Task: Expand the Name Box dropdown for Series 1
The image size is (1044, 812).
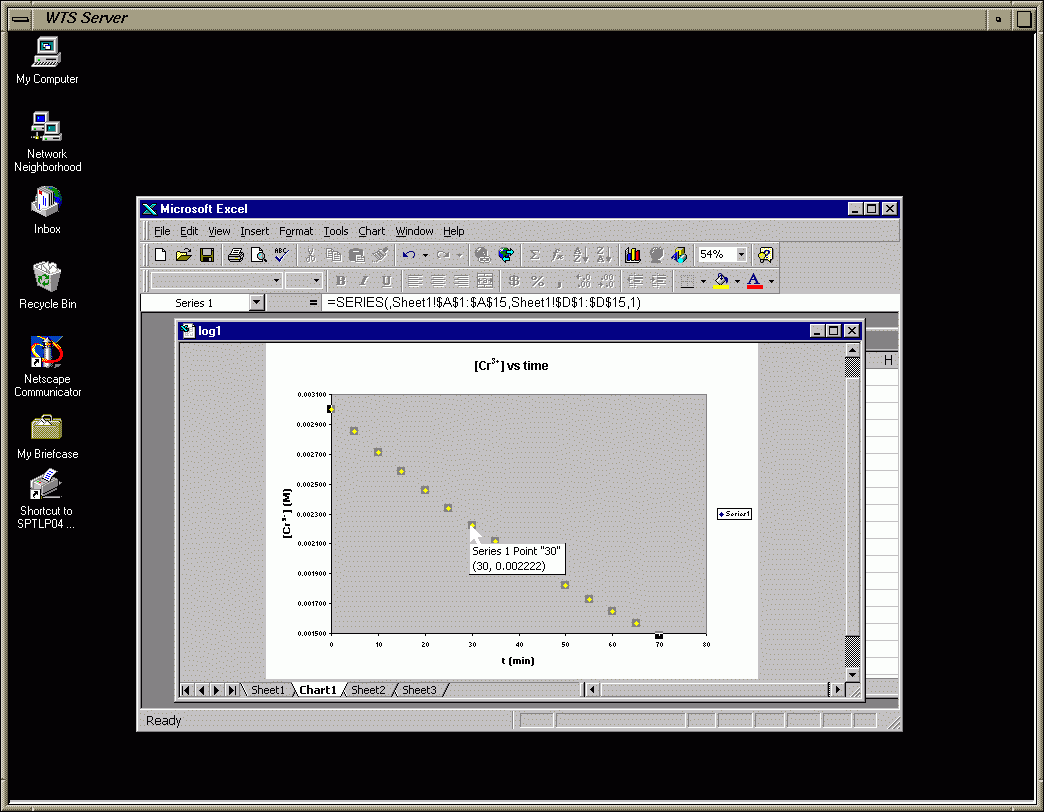Action: coord(256,303)
